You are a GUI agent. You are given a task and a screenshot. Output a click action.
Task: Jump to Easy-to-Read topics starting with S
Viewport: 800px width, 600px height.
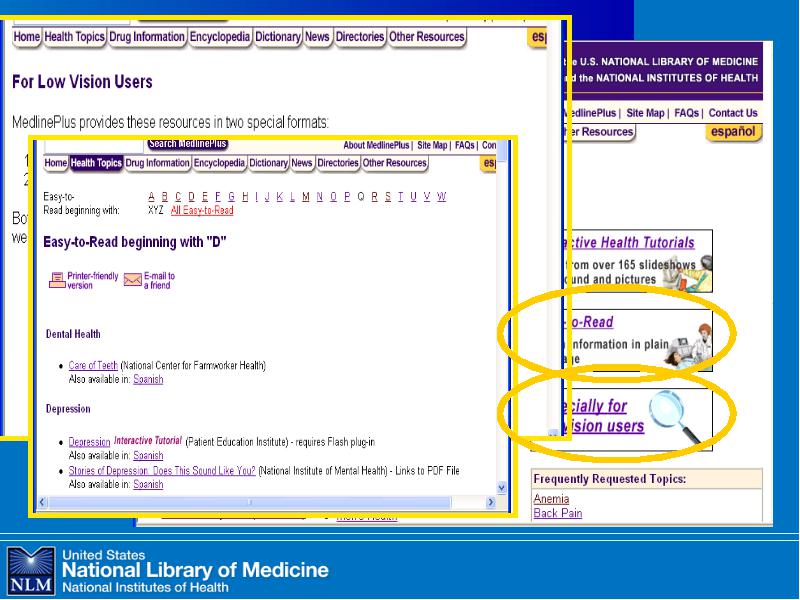click(388, 196)
